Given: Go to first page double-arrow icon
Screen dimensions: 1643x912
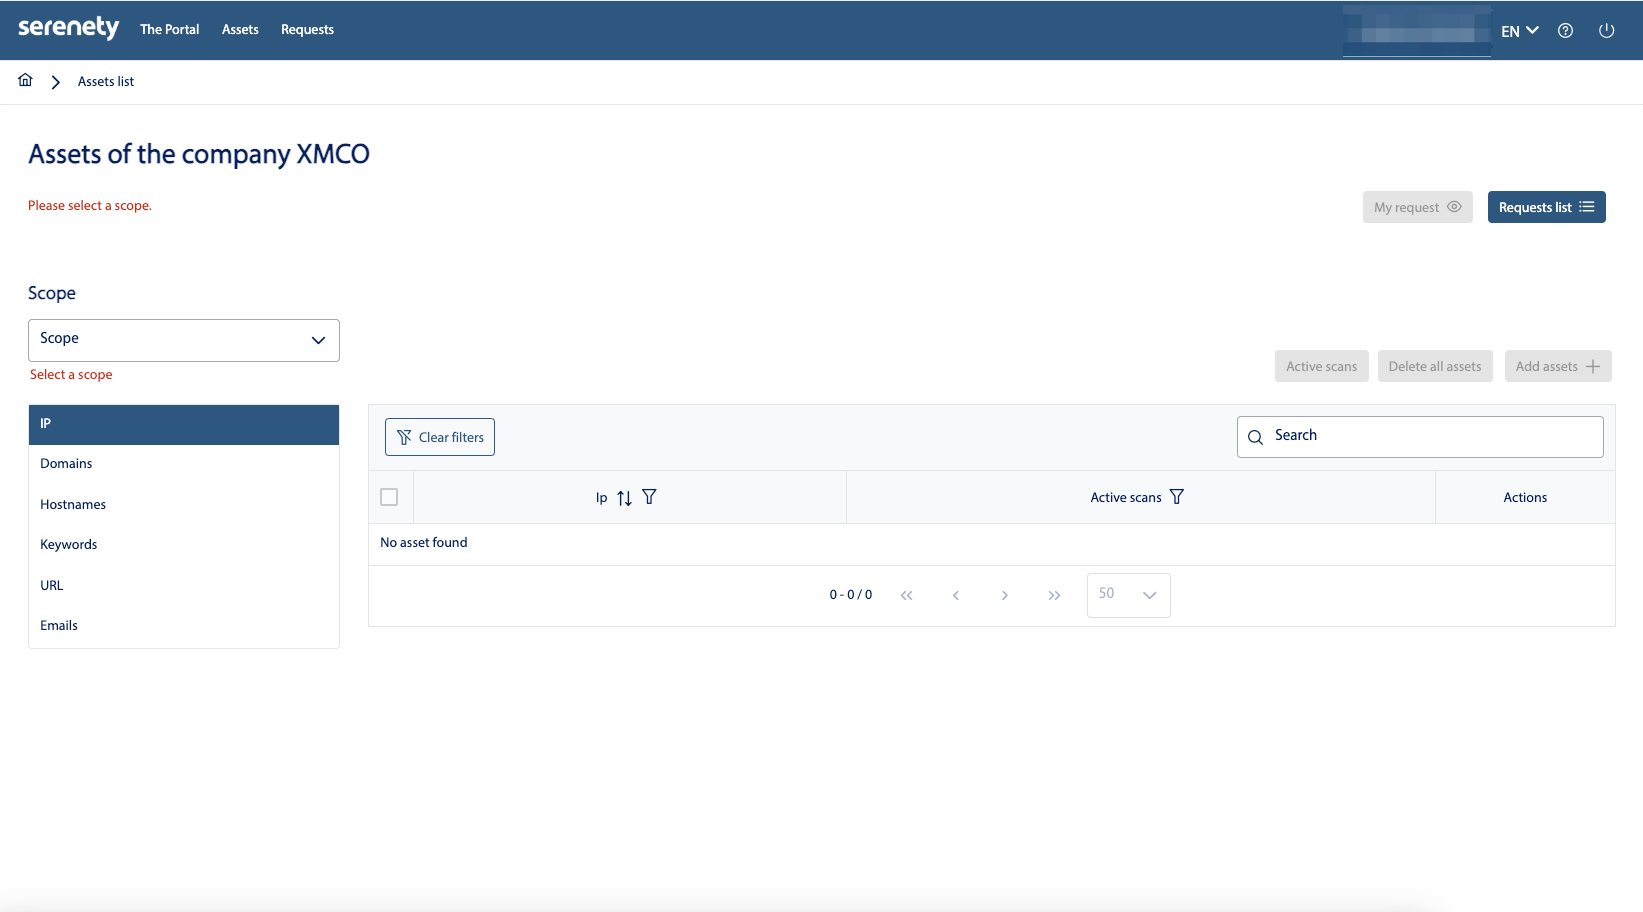Looking at the screenshot, I should (906, 595).
